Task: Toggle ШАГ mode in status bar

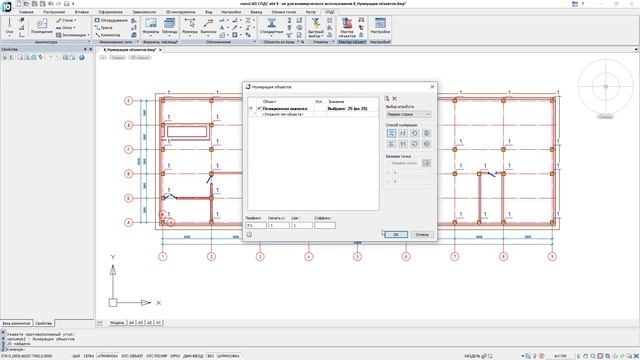Action: pyautogui.click(x=76, y=356)
